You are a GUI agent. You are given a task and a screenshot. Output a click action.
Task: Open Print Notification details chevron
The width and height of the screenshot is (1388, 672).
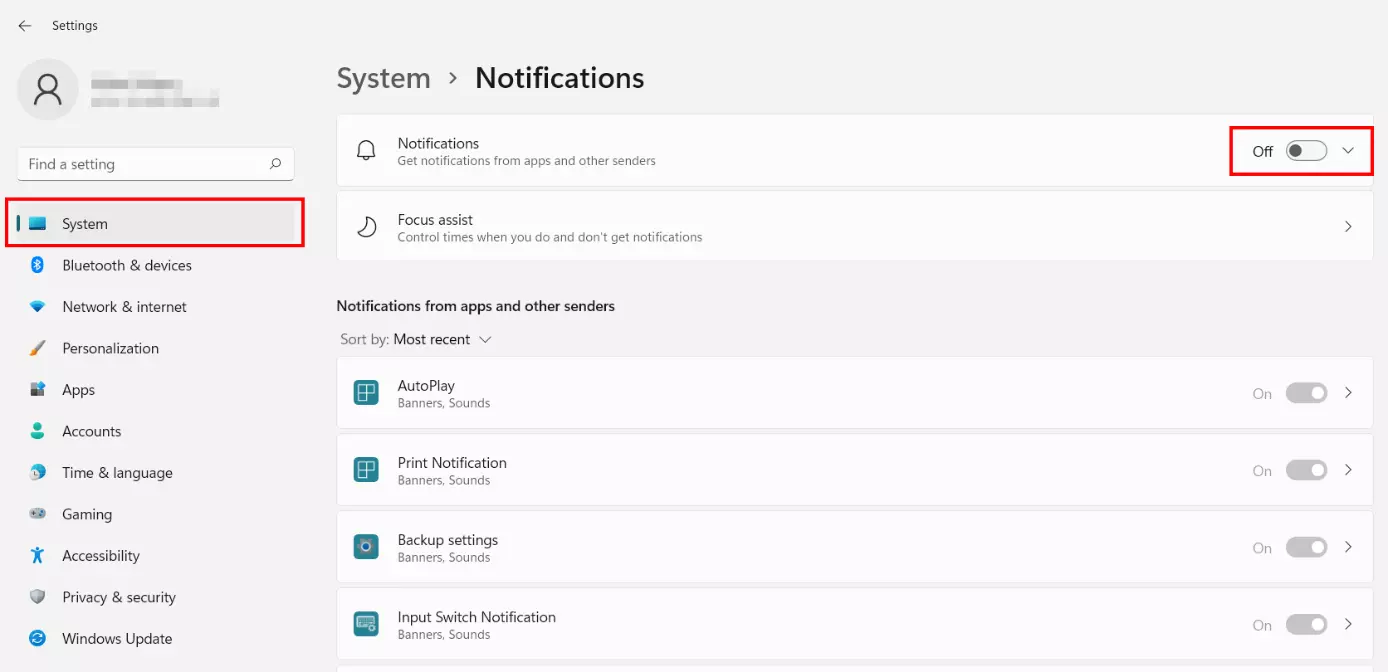point(1348,470)
